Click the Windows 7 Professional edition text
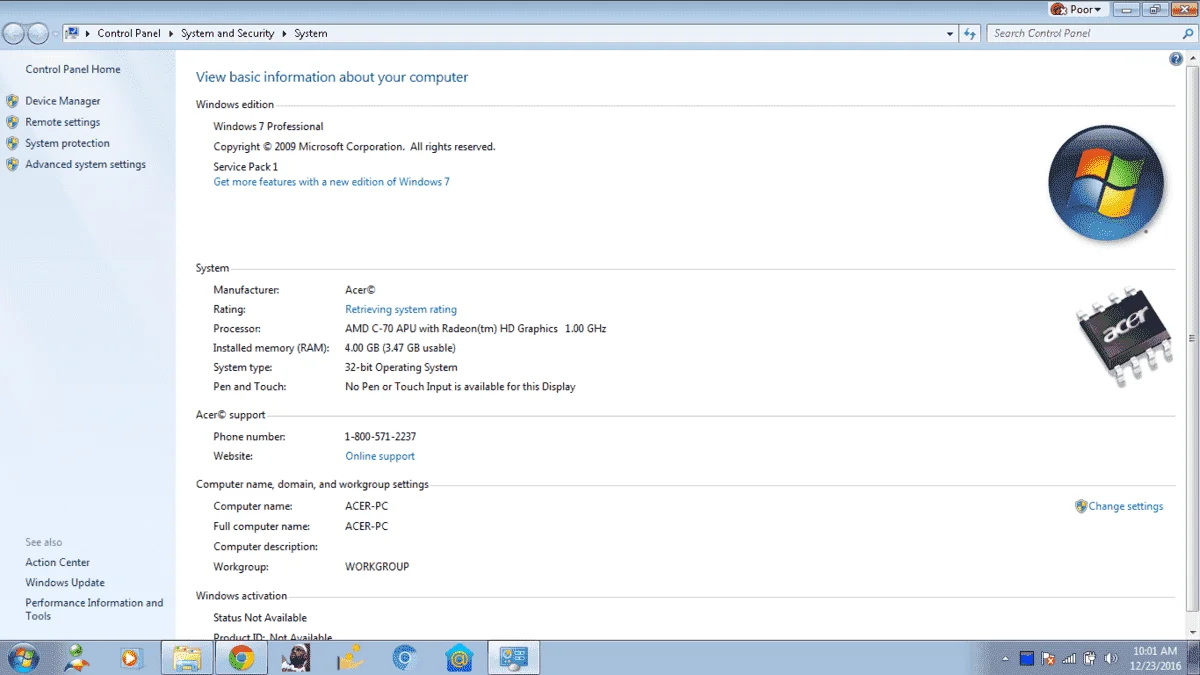 click(268, 127)
